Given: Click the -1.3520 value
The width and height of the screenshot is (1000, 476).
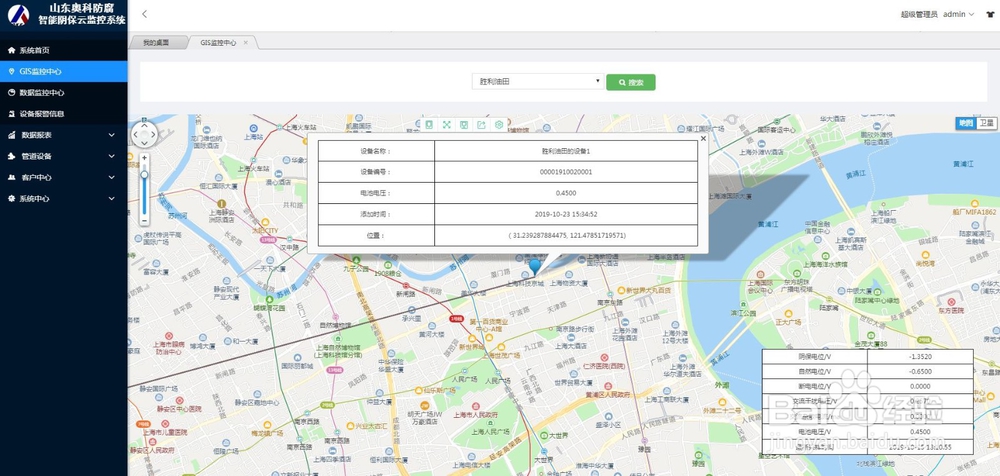Looking at the screenshot, I should tap(920, 356).
